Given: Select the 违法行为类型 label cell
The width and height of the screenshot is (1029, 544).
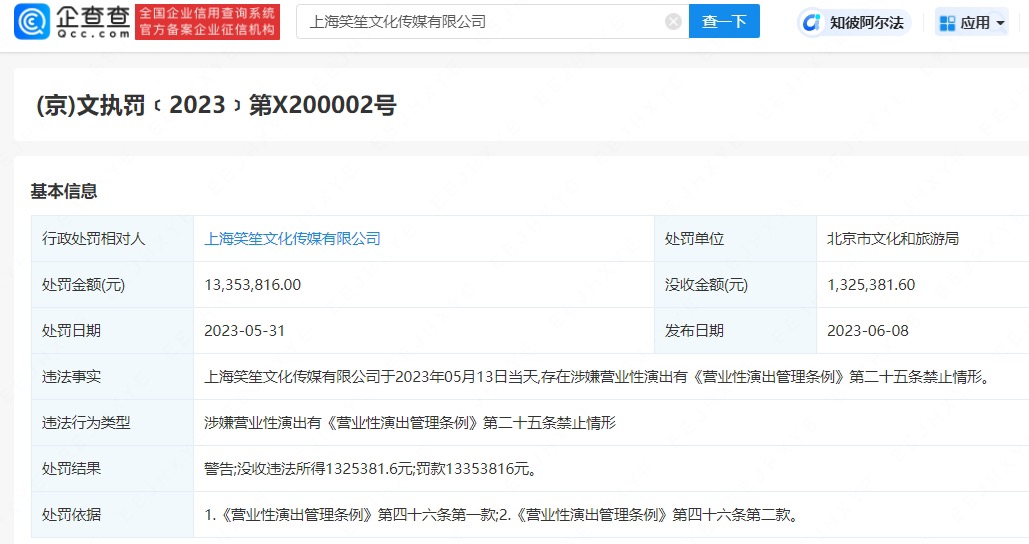Looking at the screenshot, I should [112, 422].
